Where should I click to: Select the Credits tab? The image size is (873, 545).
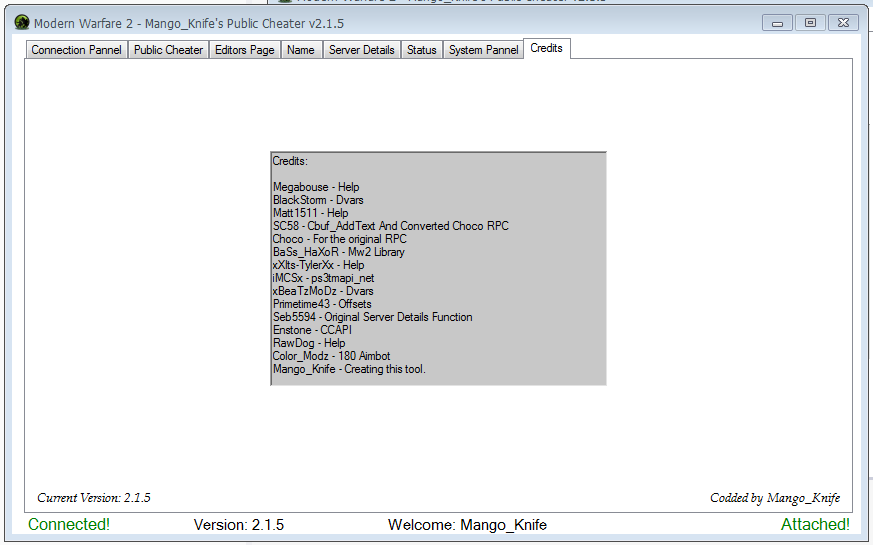547,48
